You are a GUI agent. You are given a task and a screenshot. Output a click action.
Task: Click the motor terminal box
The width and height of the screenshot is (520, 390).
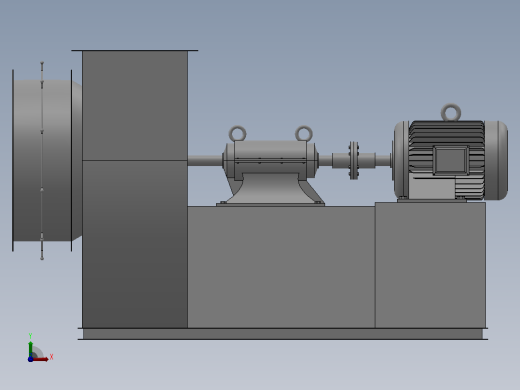pos(451,160)
